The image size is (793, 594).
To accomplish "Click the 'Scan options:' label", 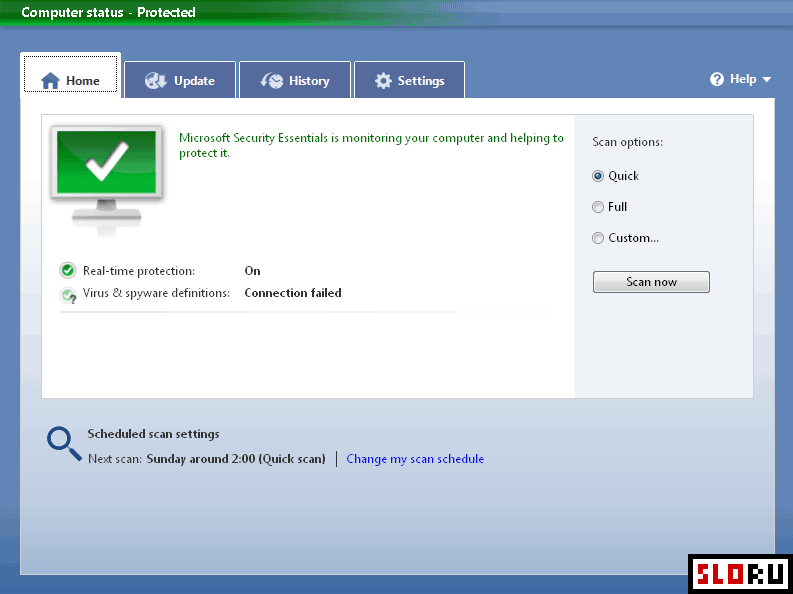I will point(627,142).
